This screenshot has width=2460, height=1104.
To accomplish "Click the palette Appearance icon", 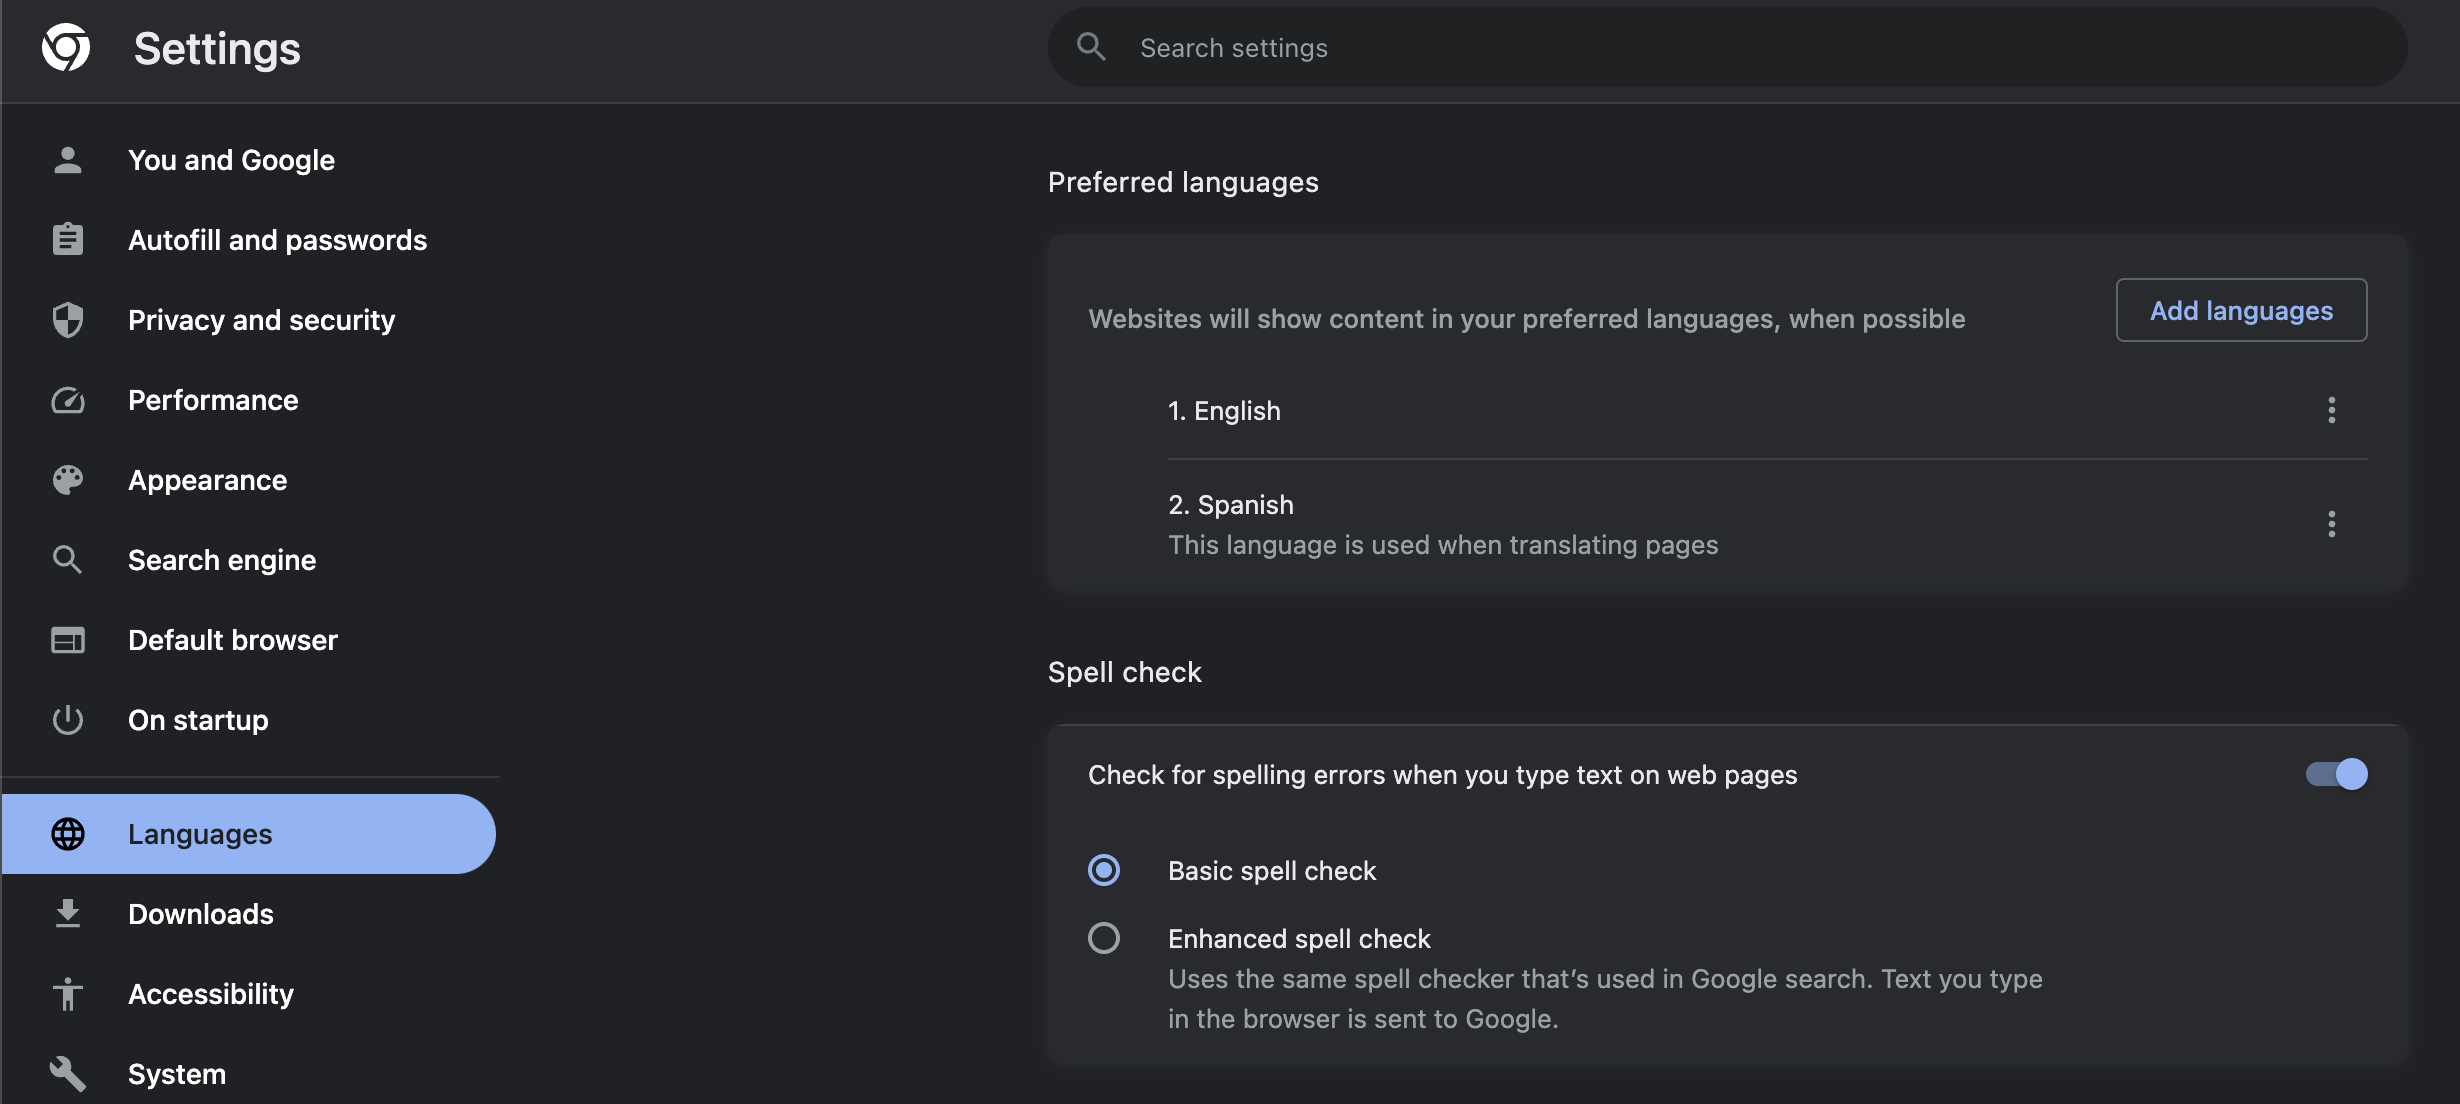I will click(x=67, y=480).
